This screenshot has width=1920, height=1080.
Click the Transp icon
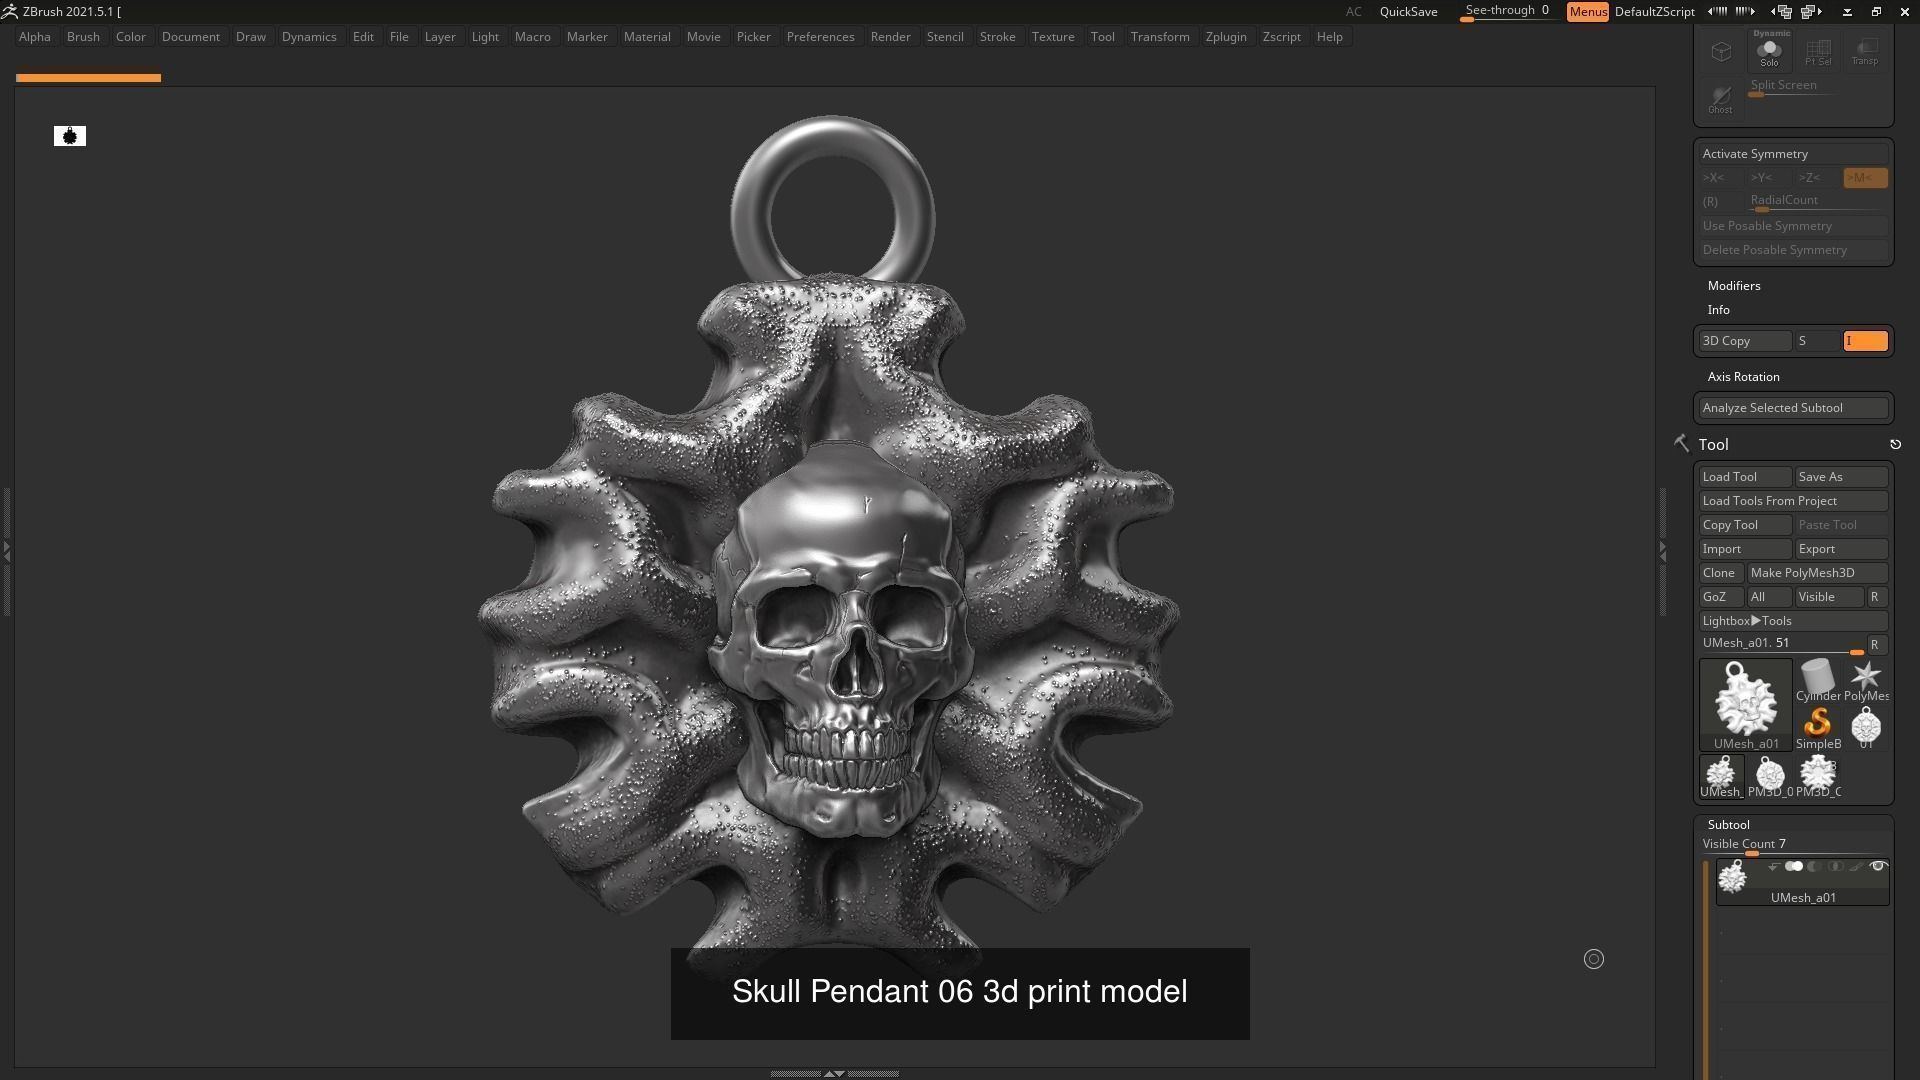pos(1865,50)
